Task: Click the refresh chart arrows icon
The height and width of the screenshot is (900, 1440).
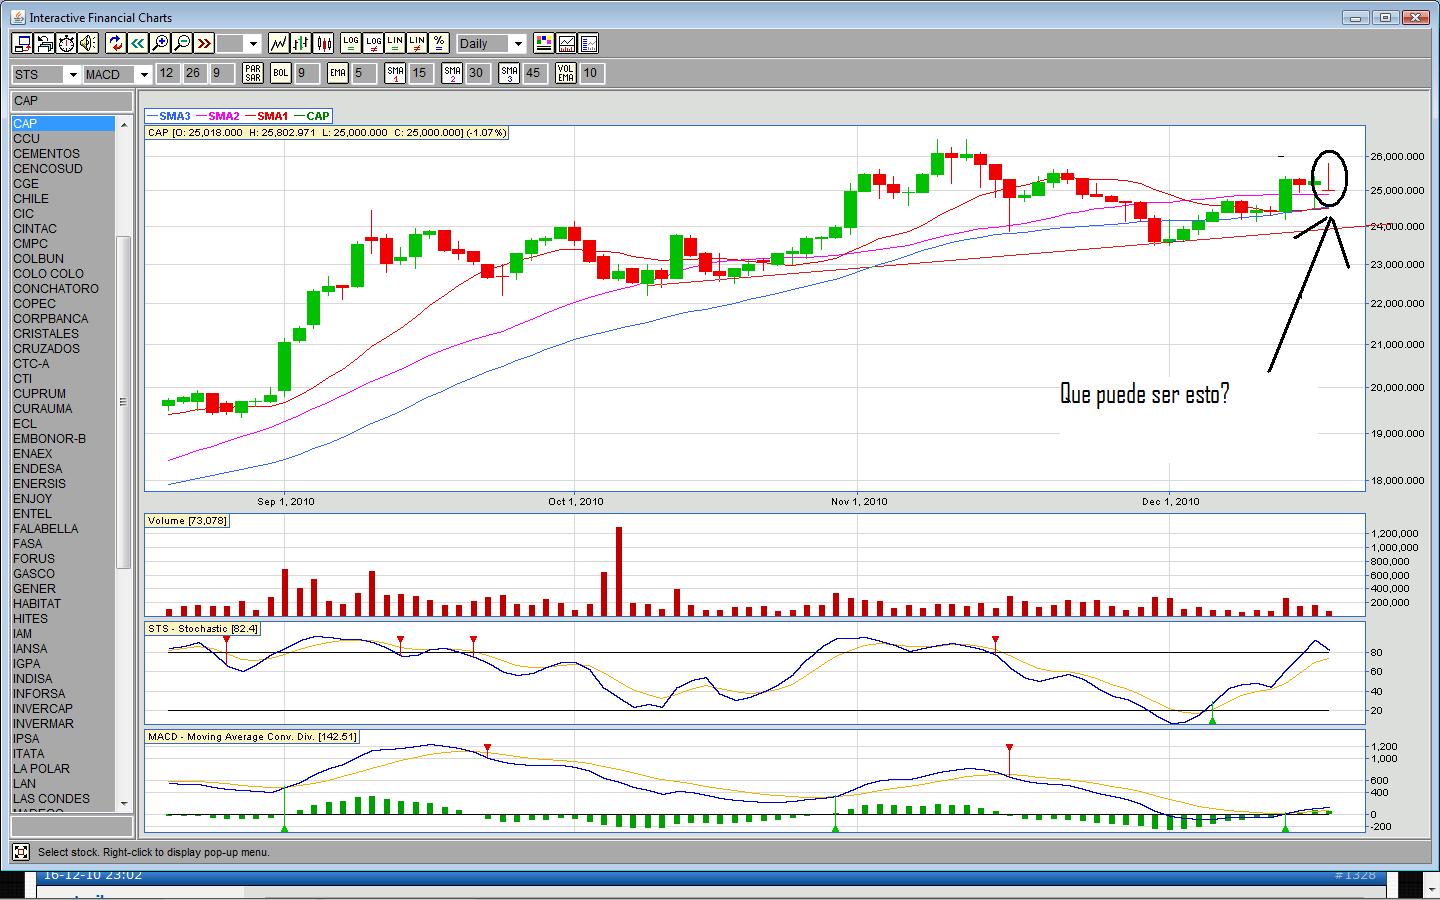Action: tap(116, 43)
